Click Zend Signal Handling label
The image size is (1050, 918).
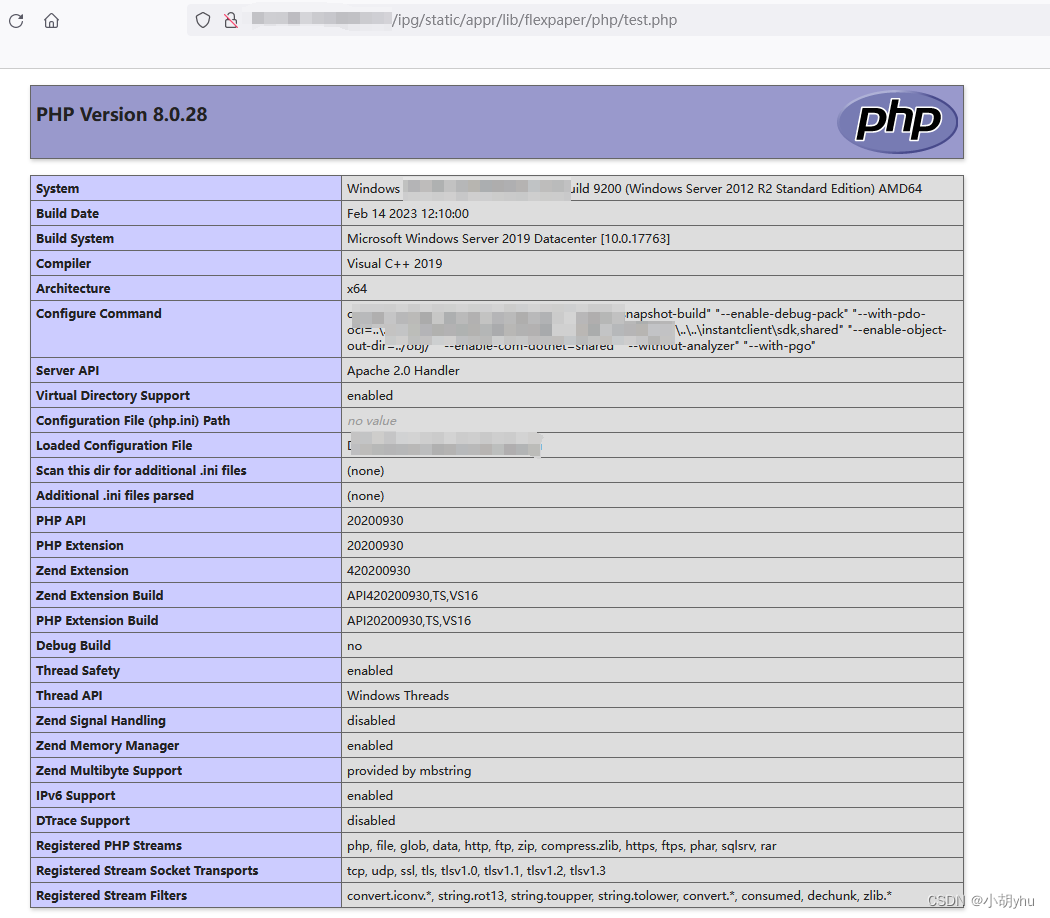(x=100, y=720)
